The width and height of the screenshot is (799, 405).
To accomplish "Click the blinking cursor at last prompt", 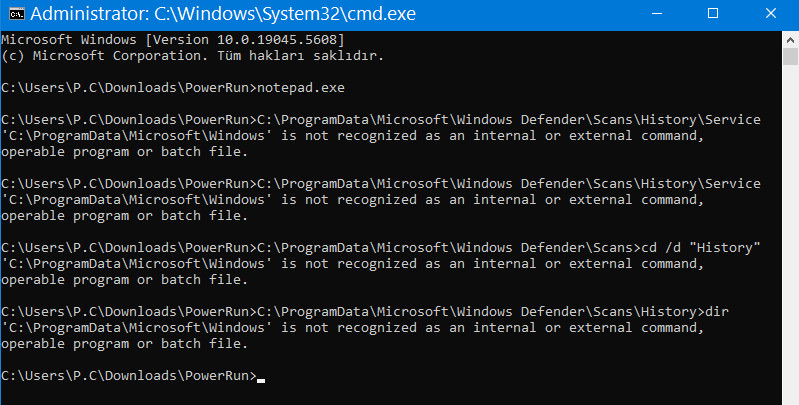I will pyautogui.click(x=261, y=380).
